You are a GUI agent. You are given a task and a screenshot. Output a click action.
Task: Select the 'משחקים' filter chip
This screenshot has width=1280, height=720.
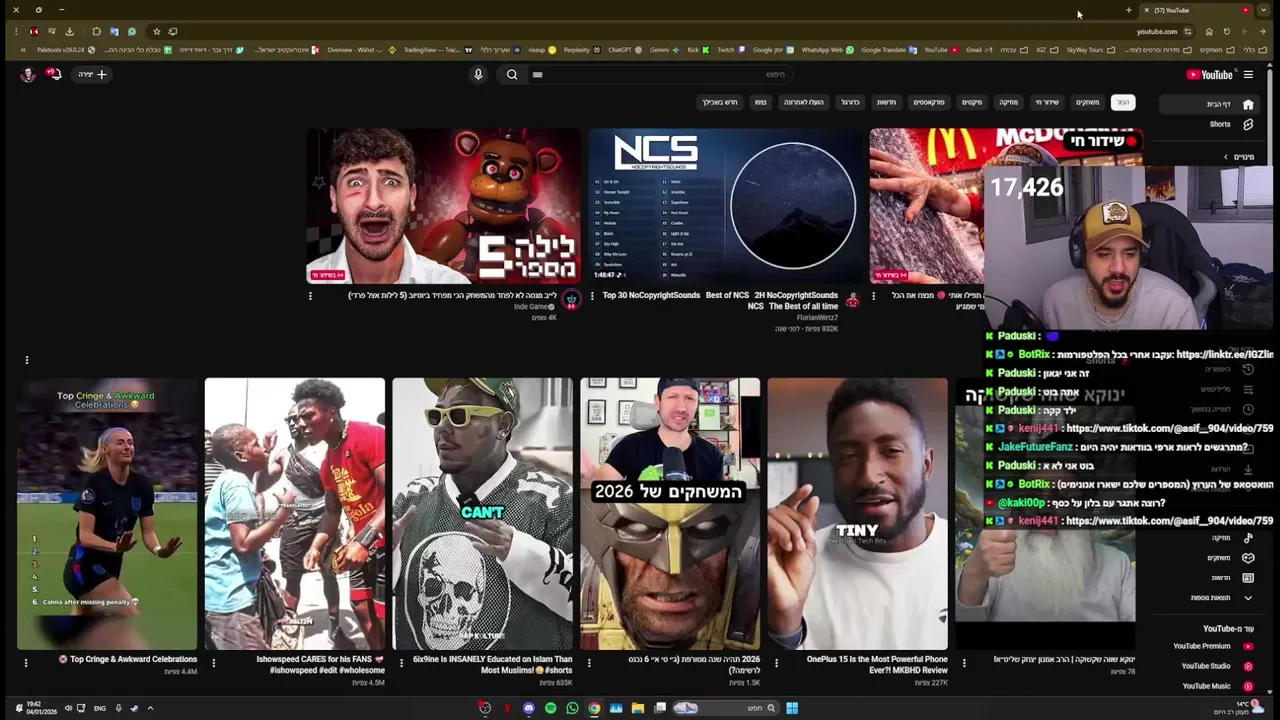(x=1087, y=102)
